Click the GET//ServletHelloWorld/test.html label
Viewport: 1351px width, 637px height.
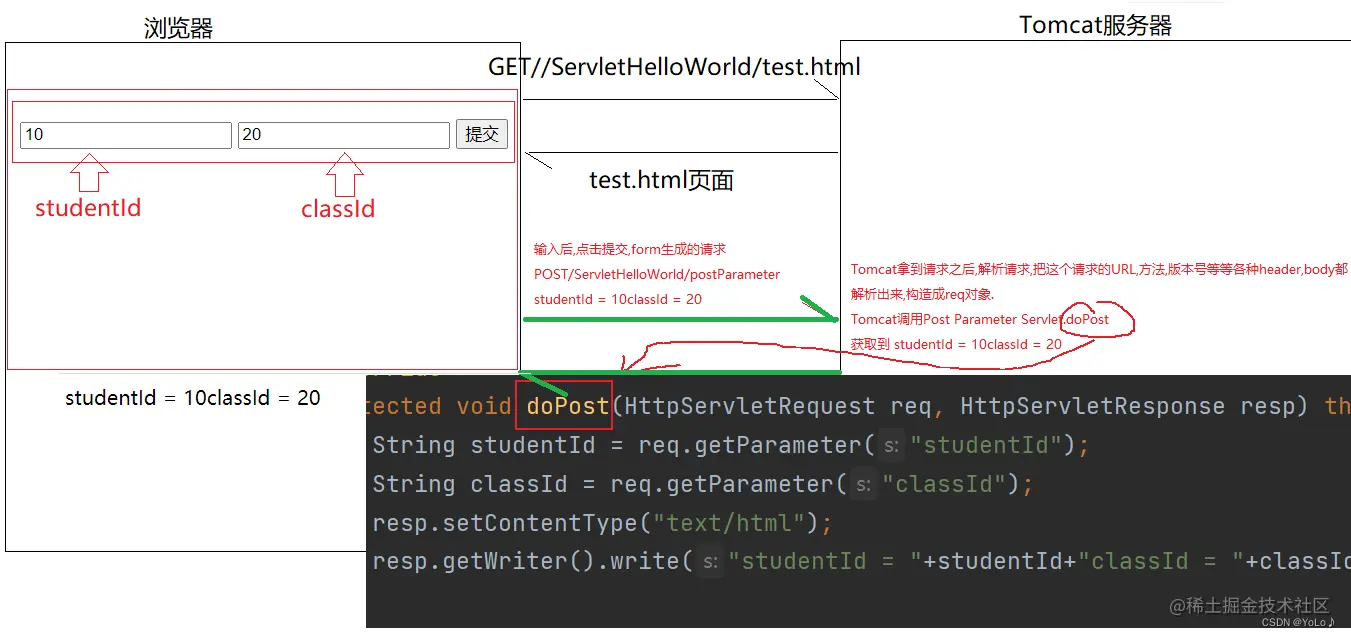point(674,67)
